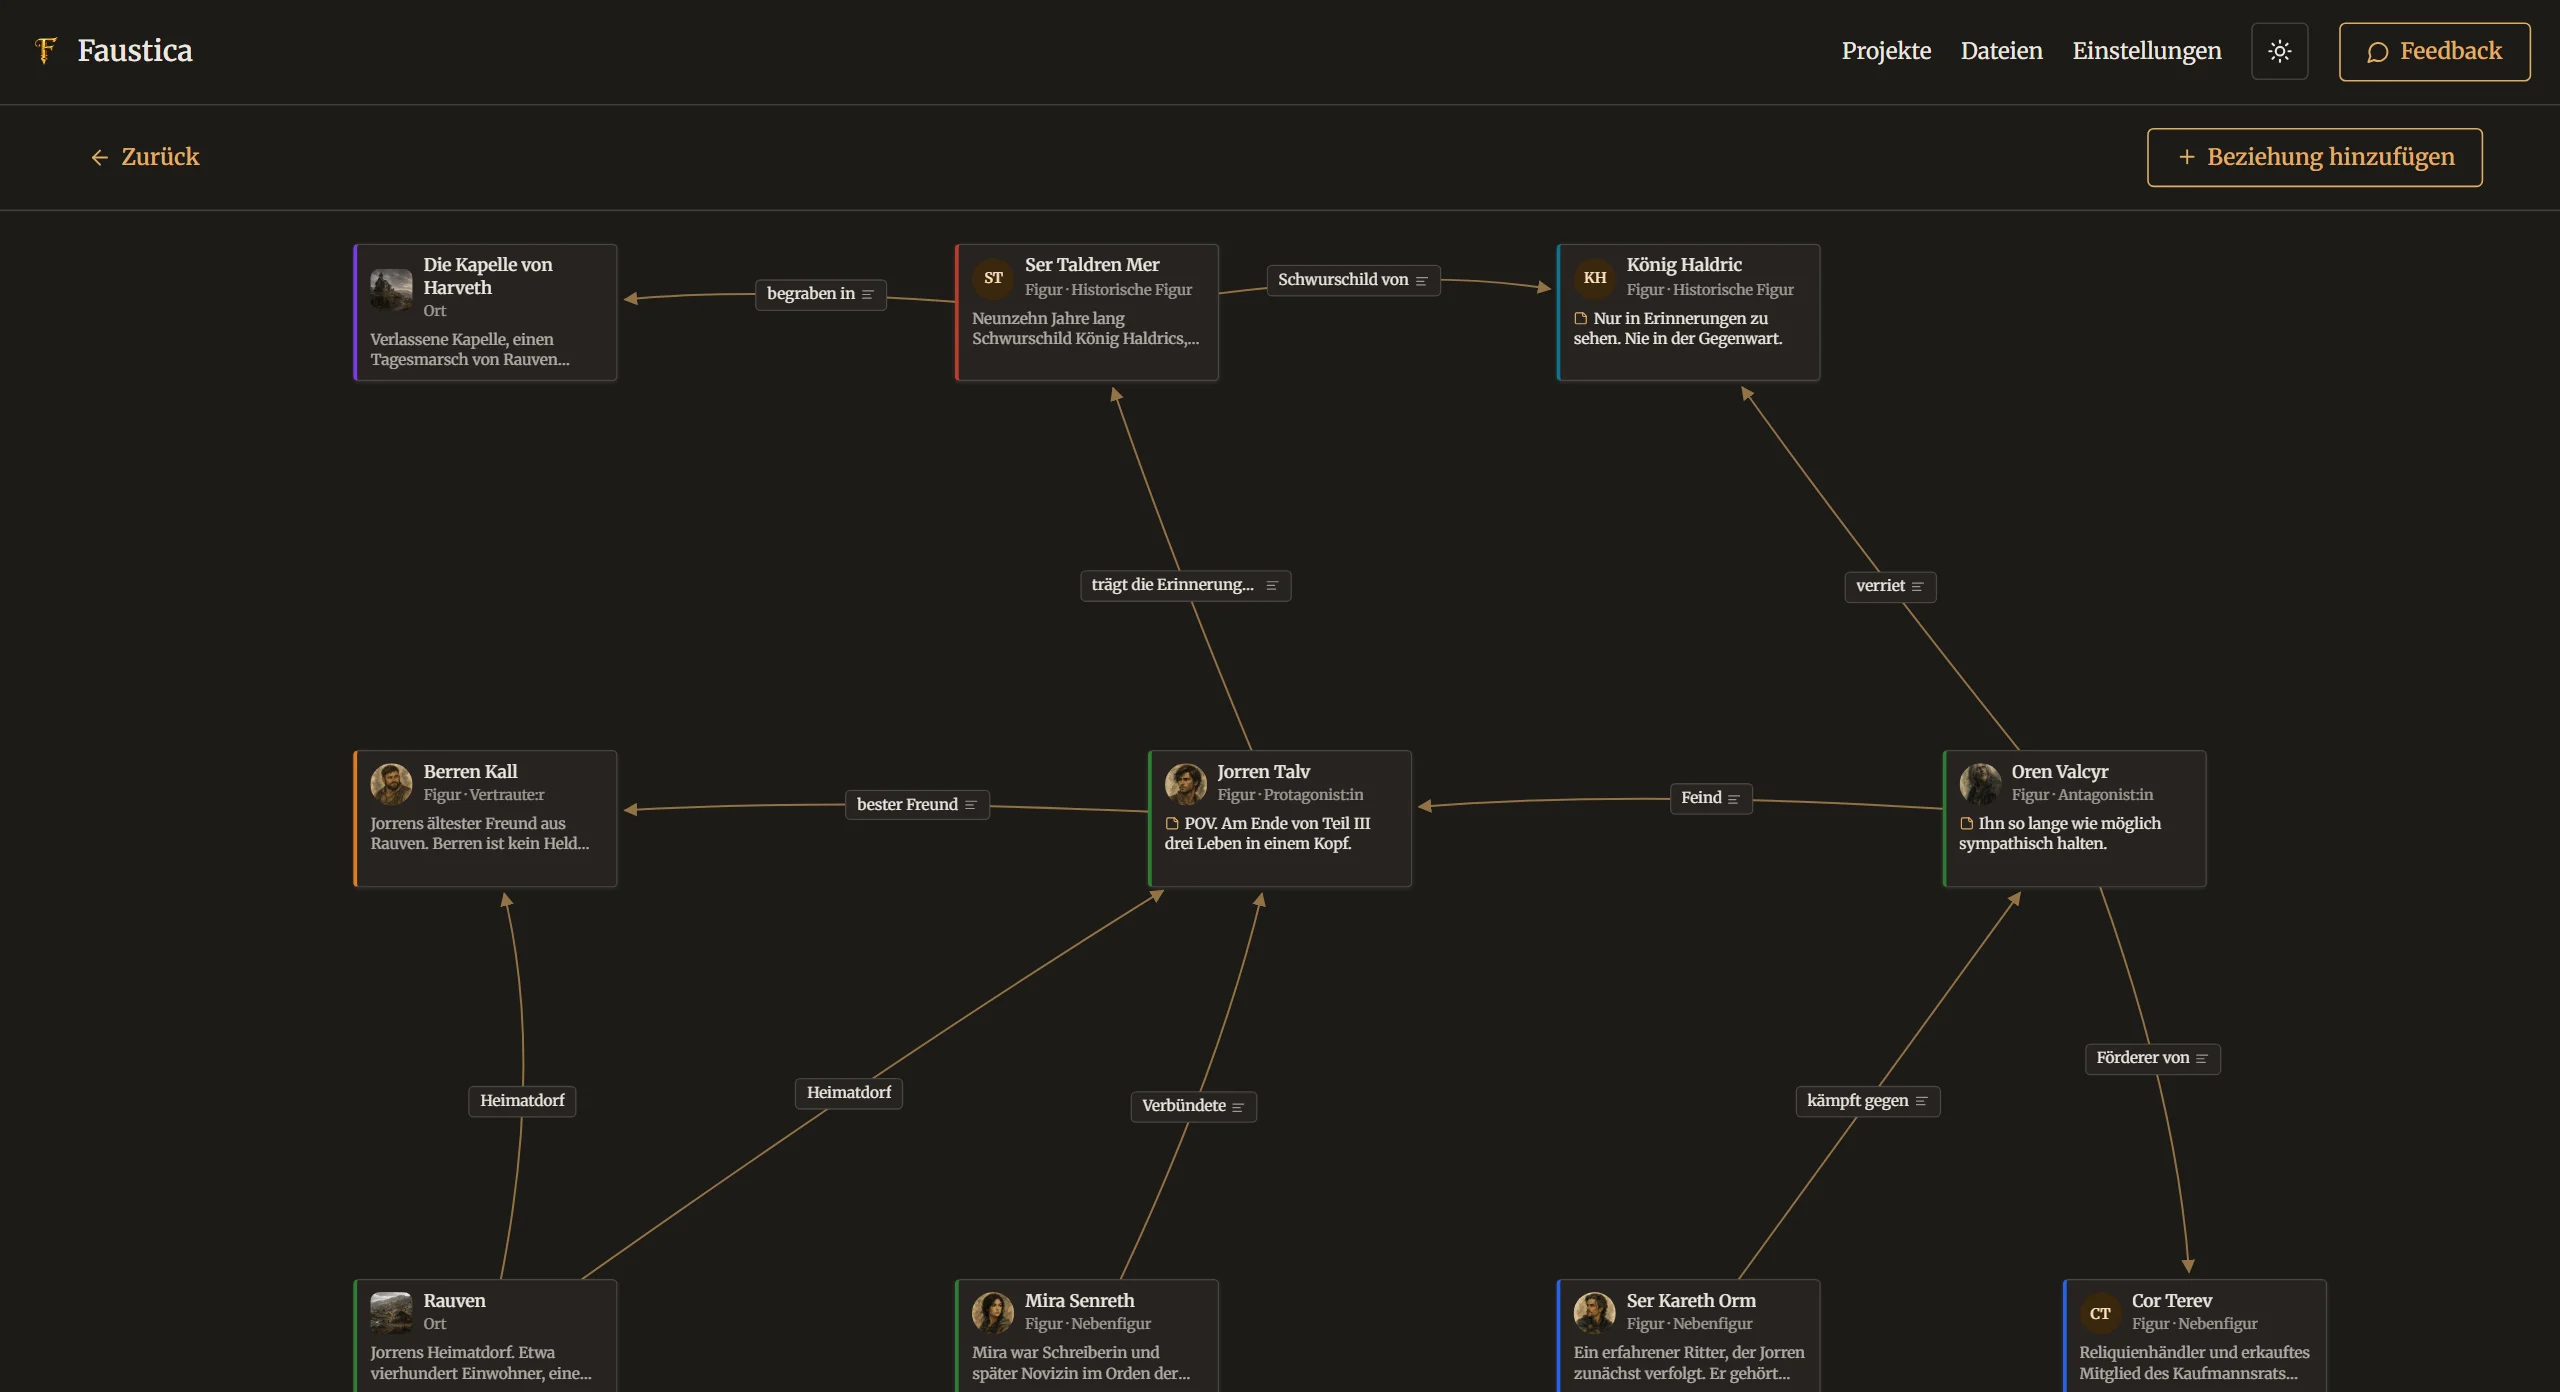
Task: Click the note icon in König Haldric card
Action: tap(1581, 319)
